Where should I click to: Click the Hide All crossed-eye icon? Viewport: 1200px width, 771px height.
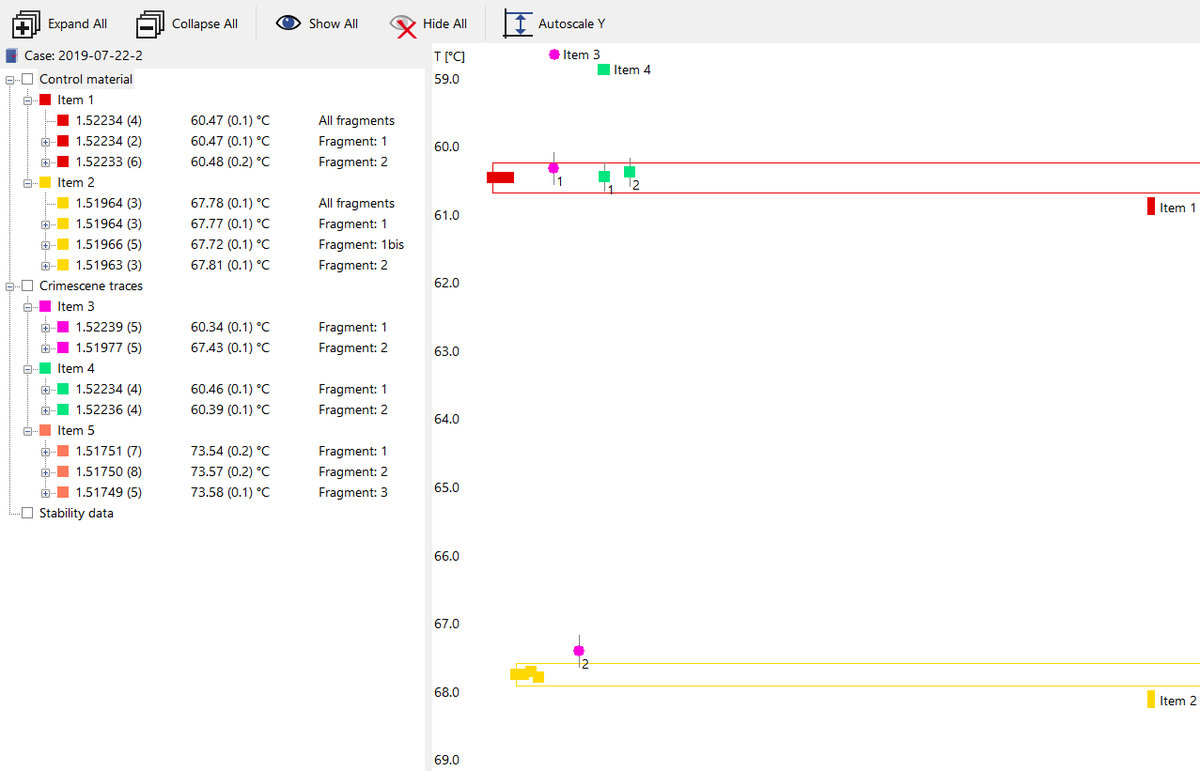(x=403, y=24)
